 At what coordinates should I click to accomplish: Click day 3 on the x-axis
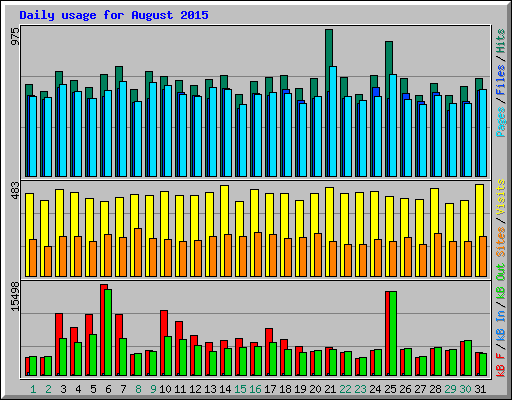pyautogui.click(x=63, y=389)
